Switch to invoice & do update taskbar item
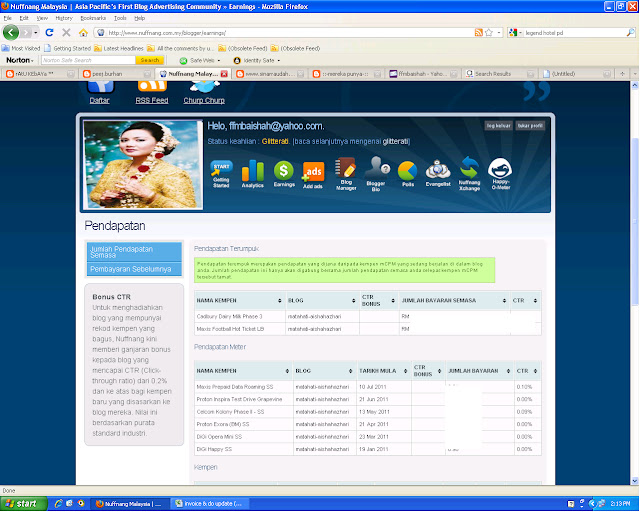640x512 pixels. click(209, 504)
